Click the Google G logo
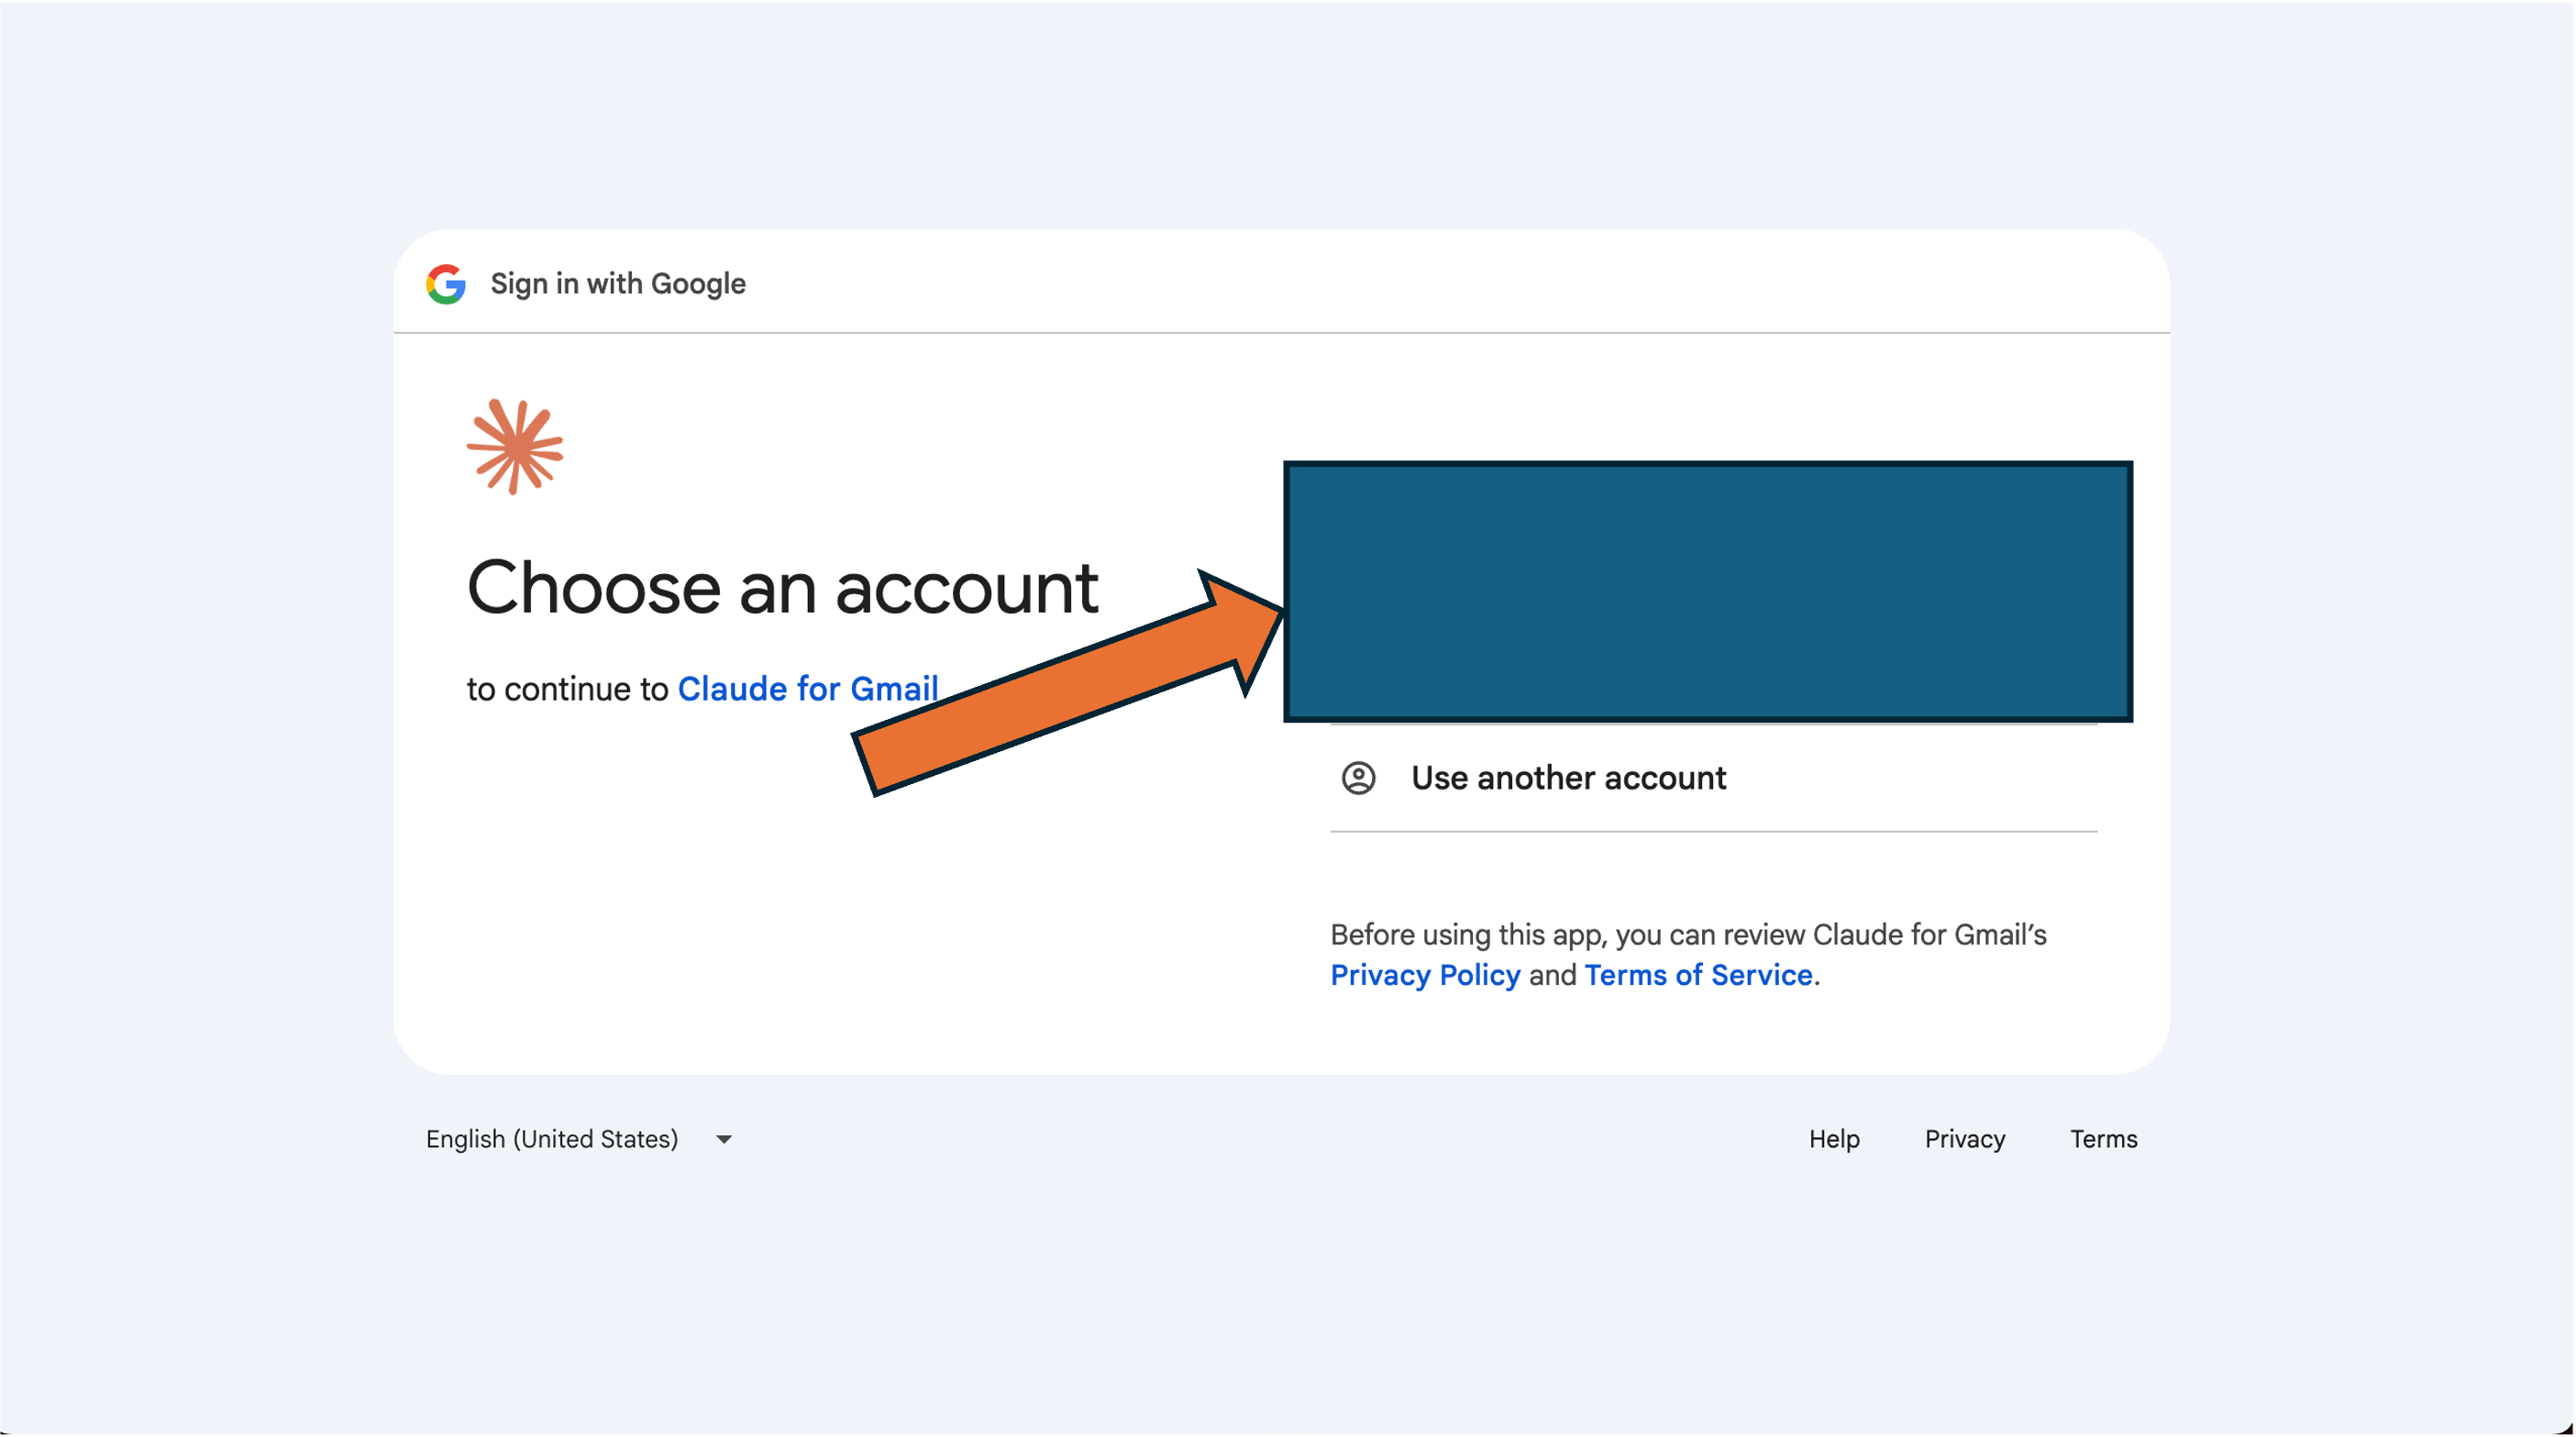2576x1437 pixels. click(446, 284)
